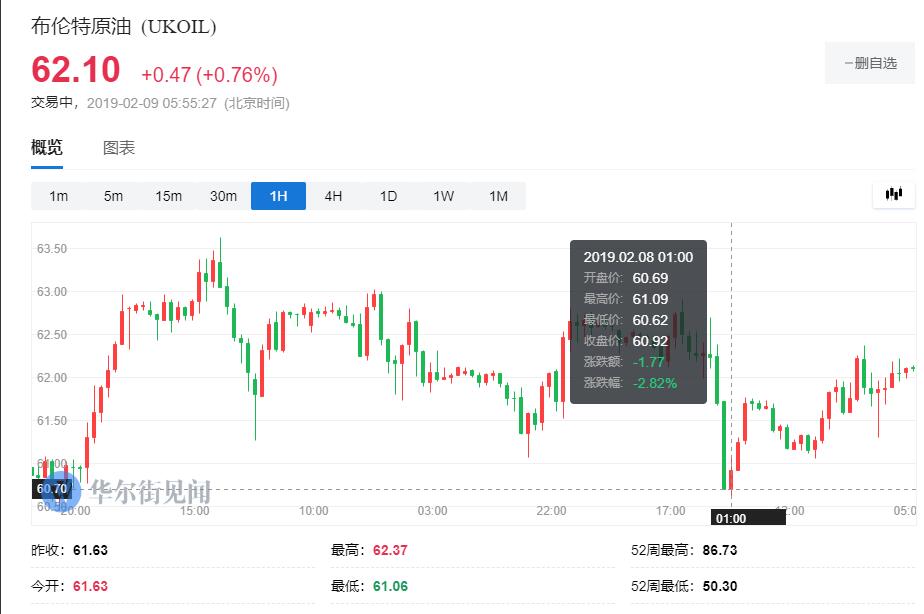Switch chart to 5m interval
The height and width of the screenshot is (614, 924).
(113, 196)
